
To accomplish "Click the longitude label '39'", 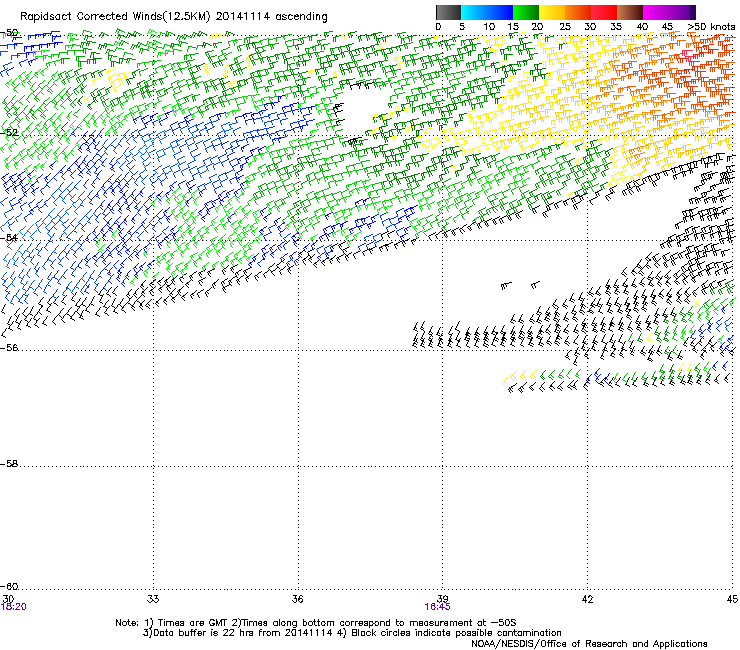I will tap(442, 599).
